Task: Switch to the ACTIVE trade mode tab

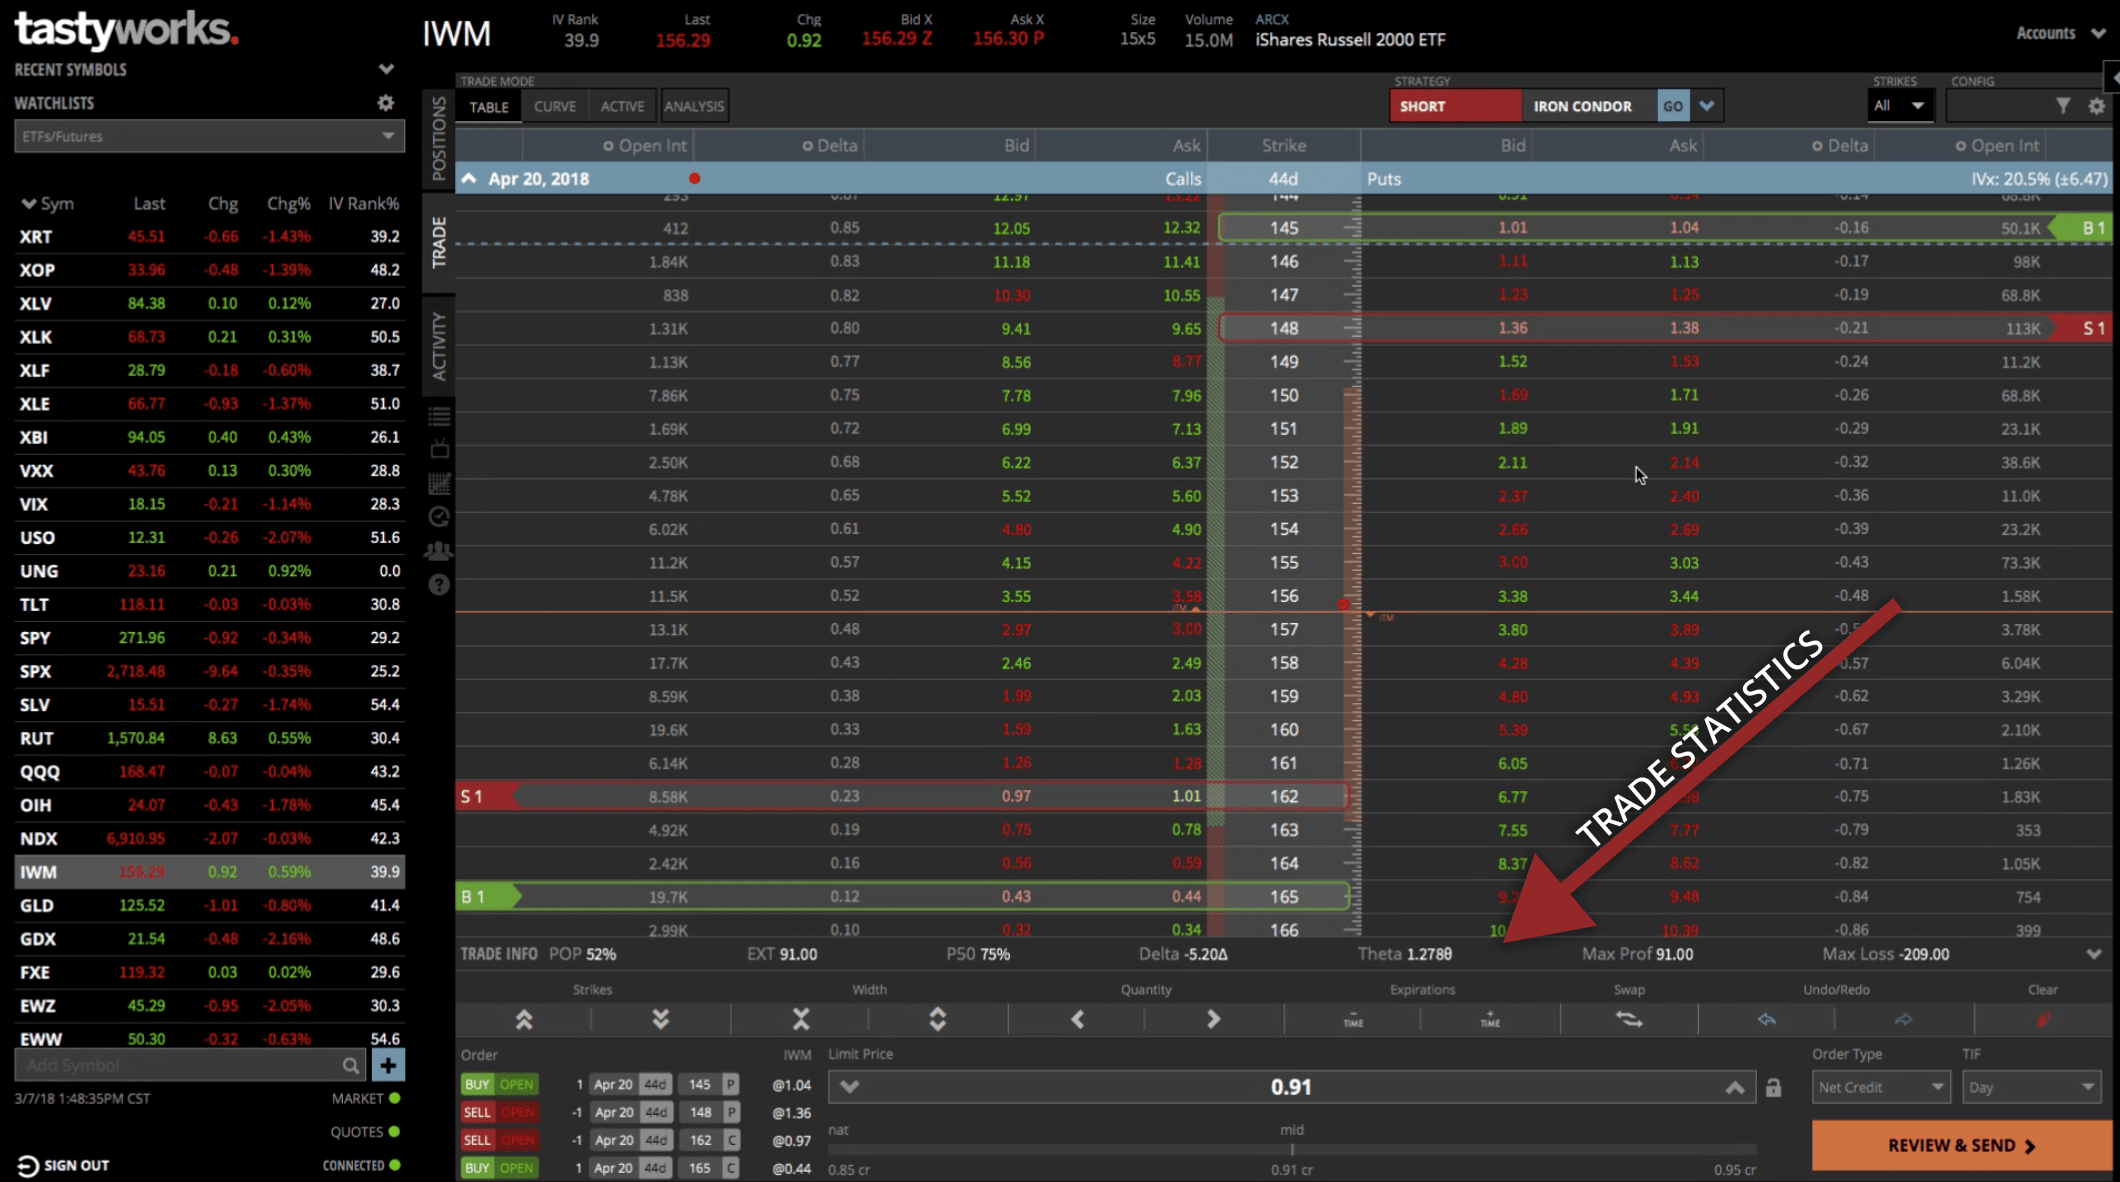Action: point(622,107)
